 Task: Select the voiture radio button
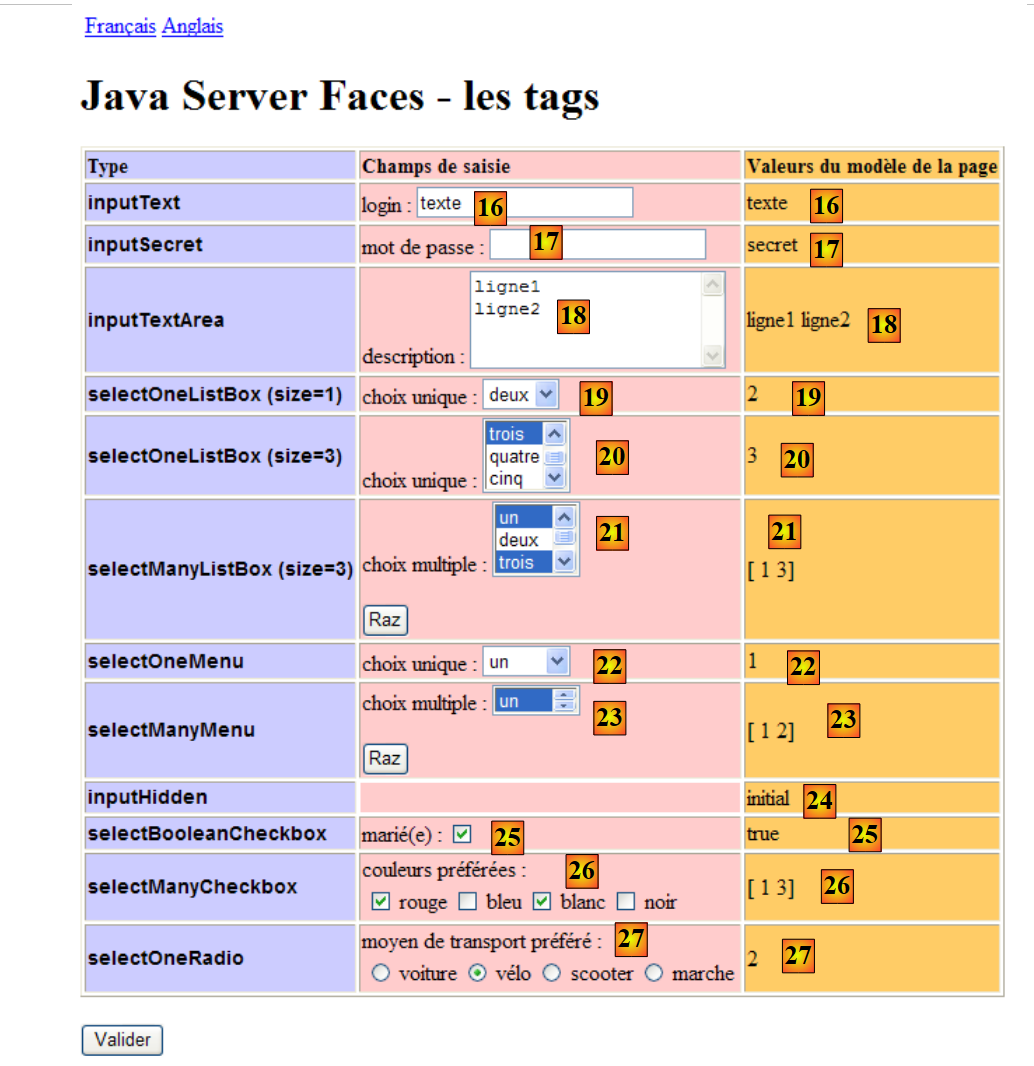coord(380,974)
